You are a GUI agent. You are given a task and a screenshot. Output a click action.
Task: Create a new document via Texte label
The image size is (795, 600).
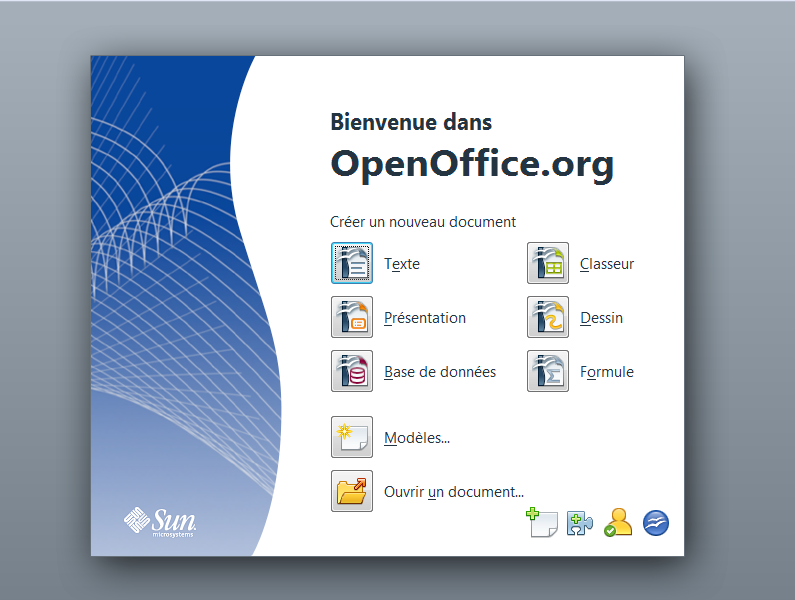click(x=402, y=265)
